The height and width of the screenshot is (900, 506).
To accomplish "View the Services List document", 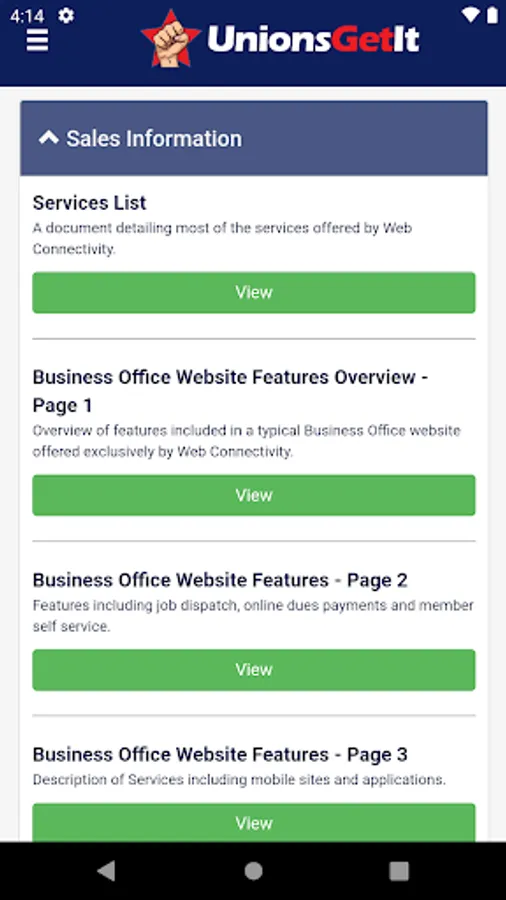I will pyautogui.click(x=254, y=292).
